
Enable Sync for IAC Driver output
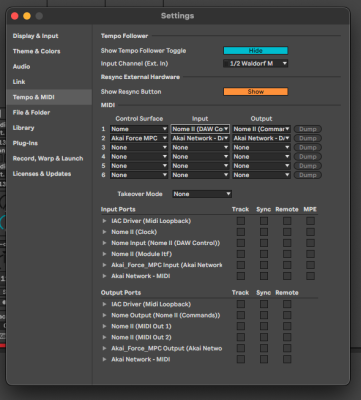[x=264, y=304]
